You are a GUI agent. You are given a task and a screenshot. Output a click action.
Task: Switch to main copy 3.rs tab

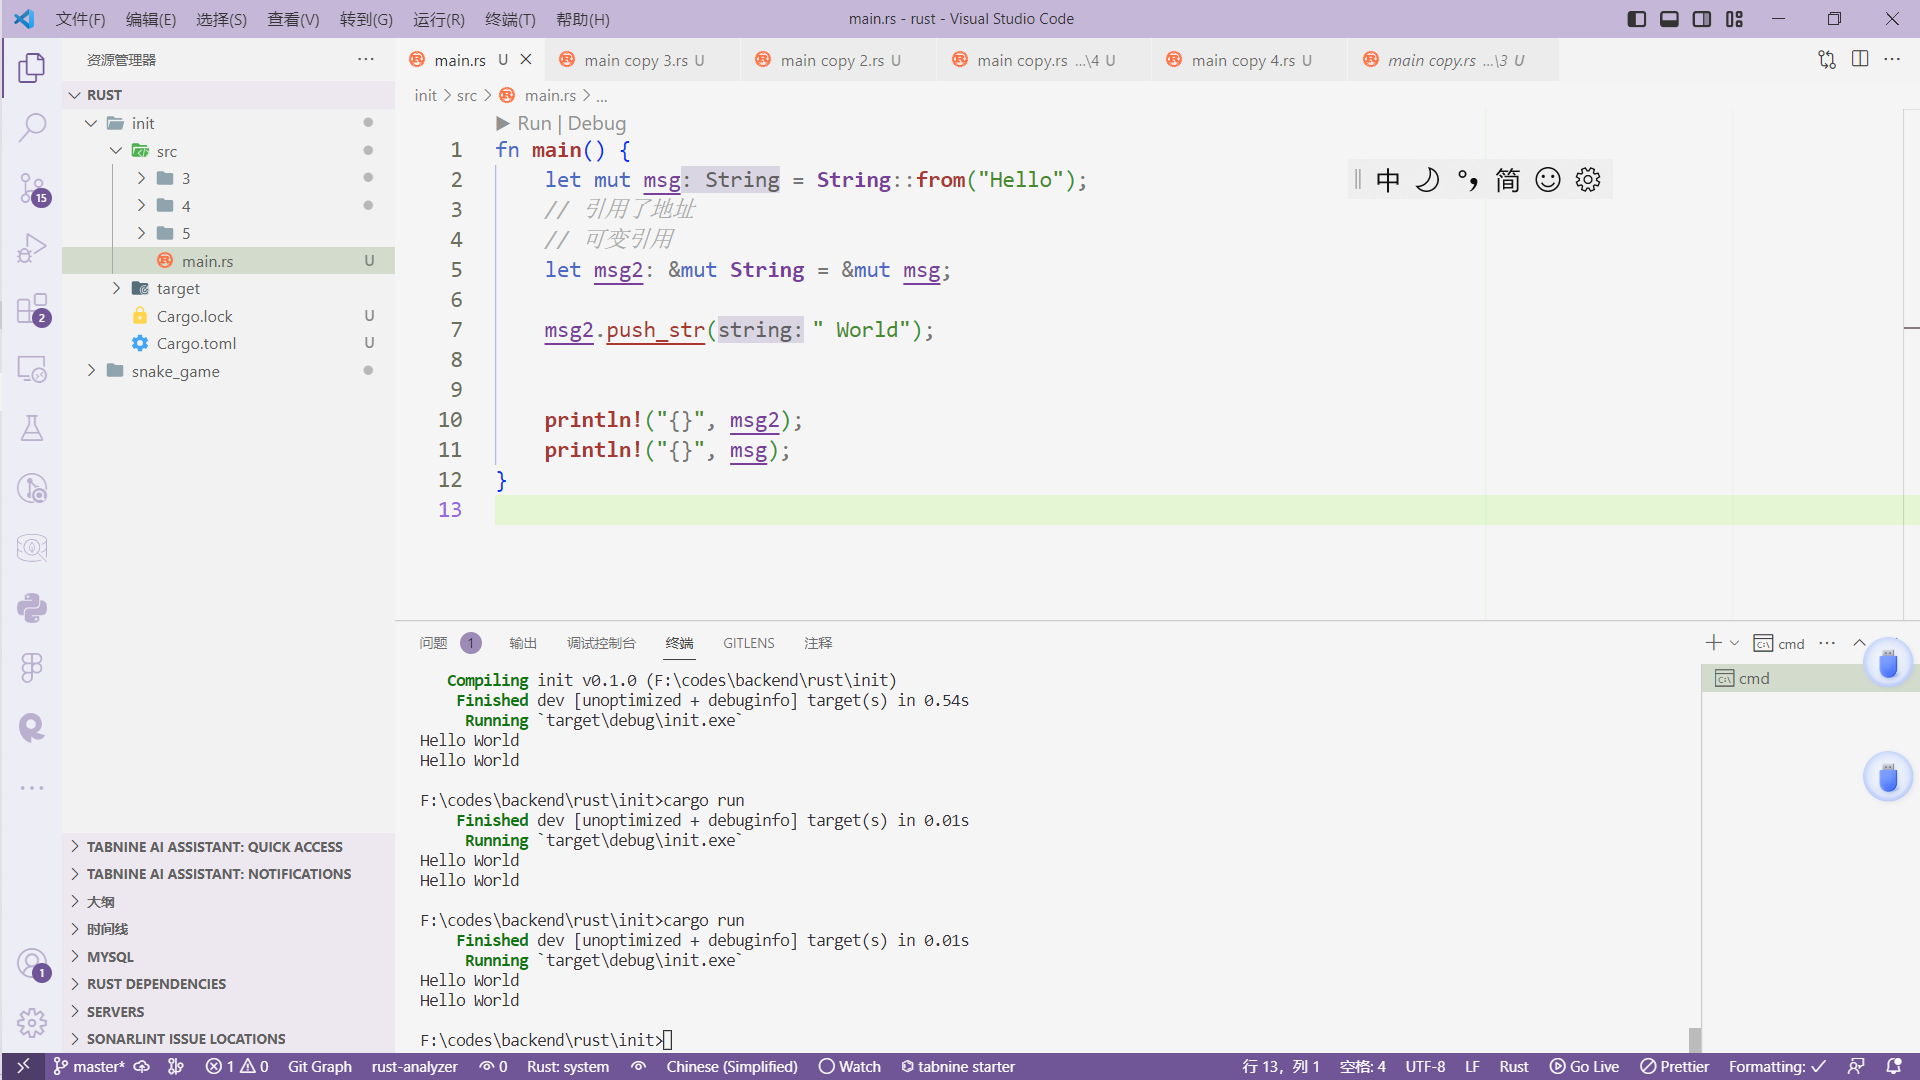[636, 60]
